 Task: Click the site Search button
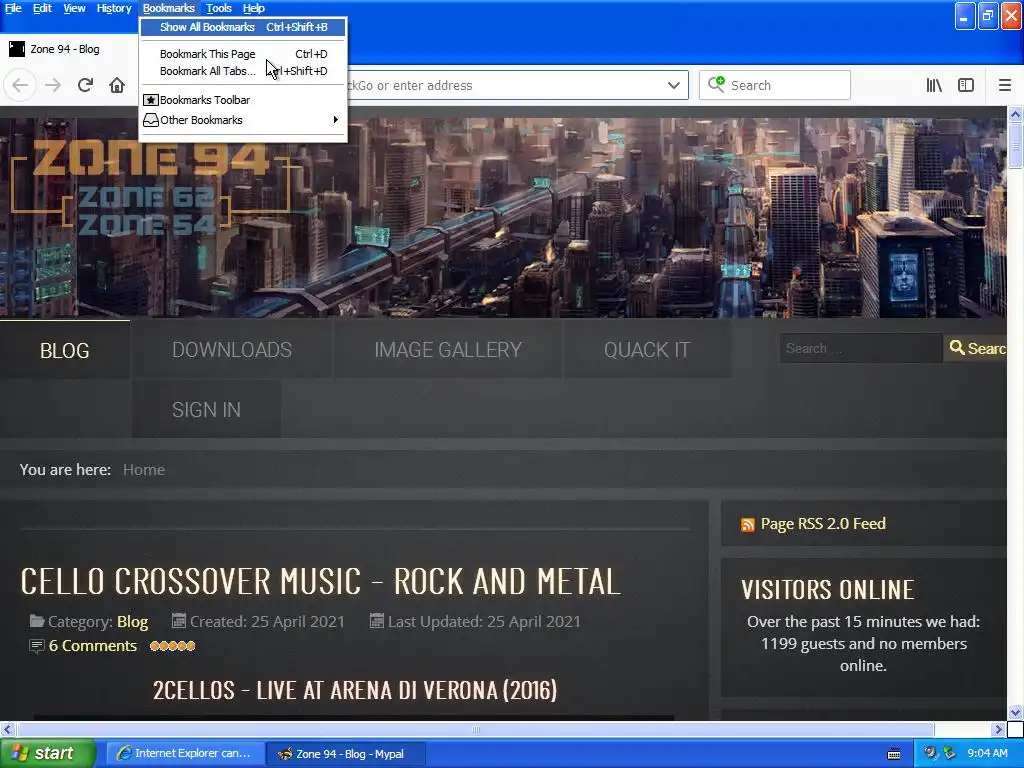coord(976,348)
